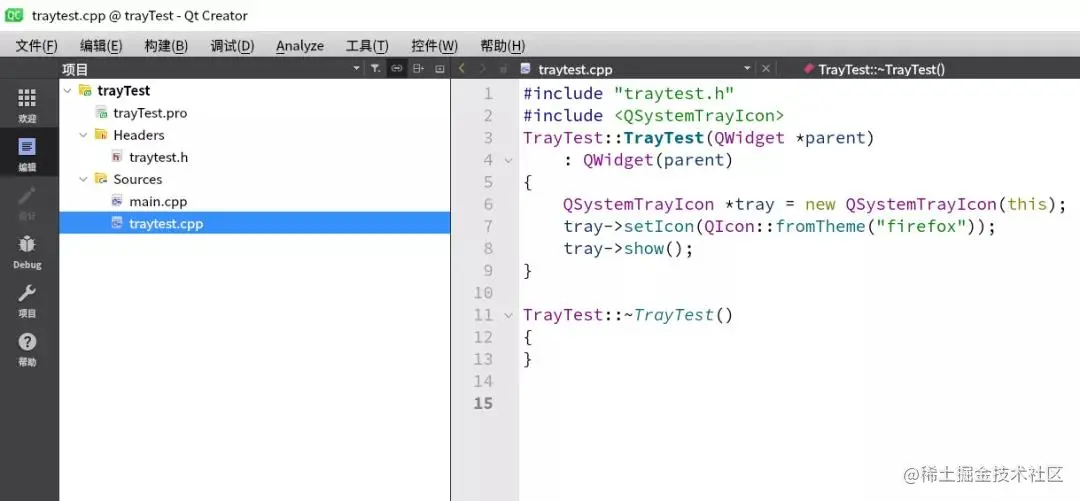Click the lock icon beside traytest.cpp
This screenshot has height=501, width=1080.
503,69
